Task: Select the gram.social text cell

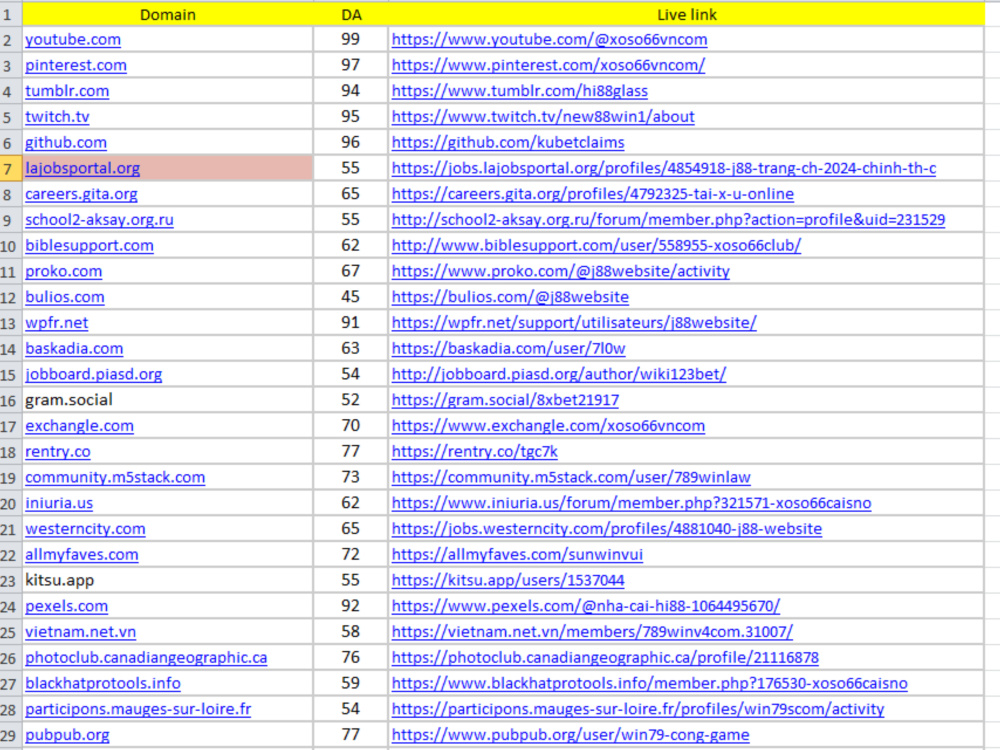Action: click(168, 400)
